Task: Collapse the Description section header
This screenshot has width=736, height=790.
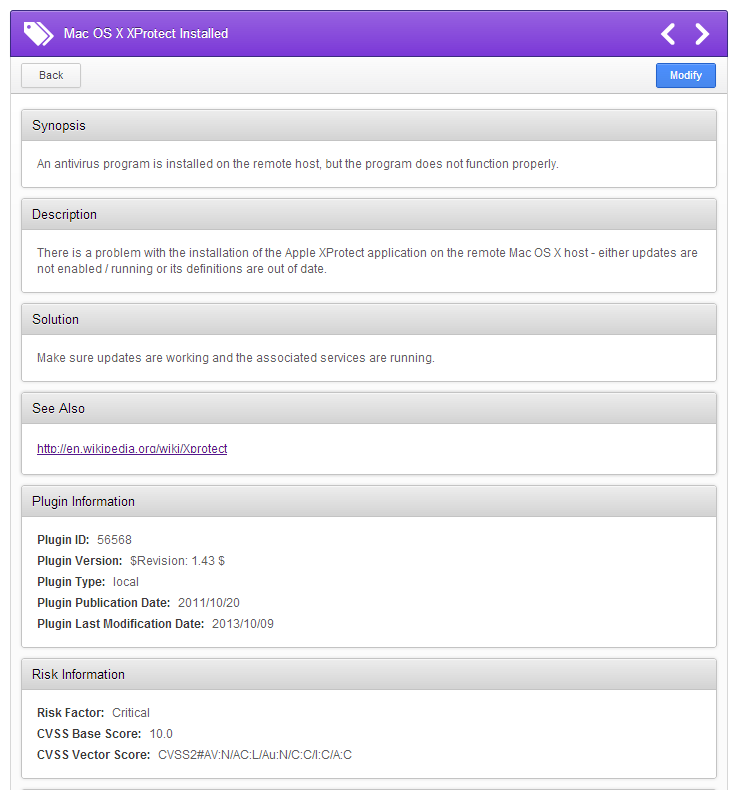Action: click(x=369, y=215)
